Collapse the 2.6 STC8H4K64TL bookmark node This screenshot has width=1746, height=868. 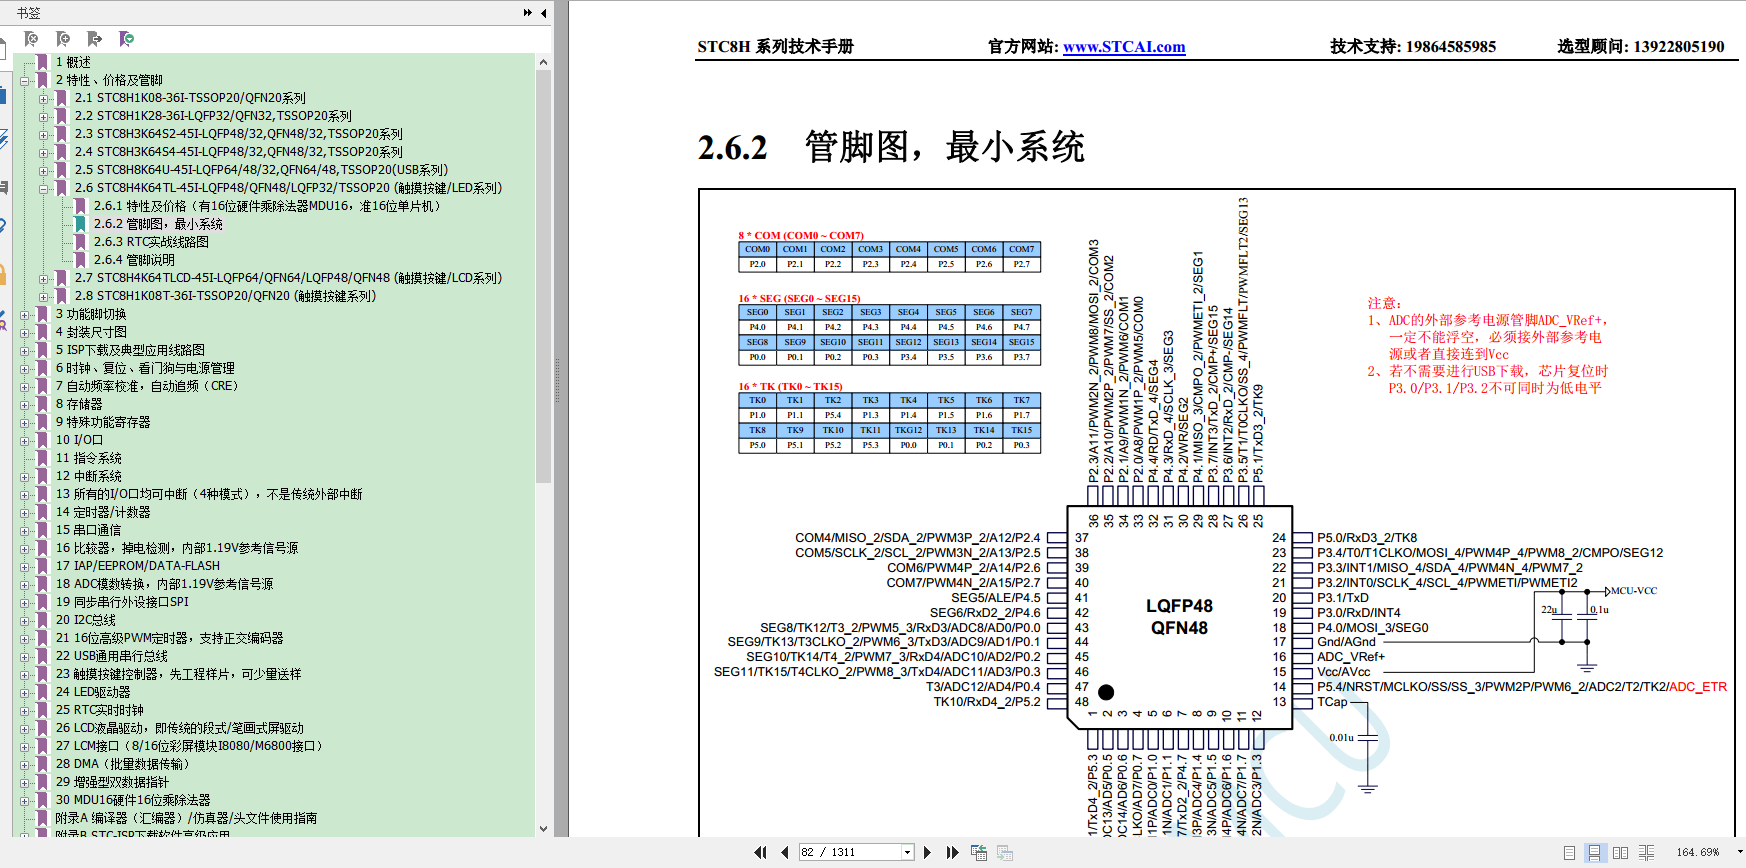pyautogui.click(x=44, y=188)
